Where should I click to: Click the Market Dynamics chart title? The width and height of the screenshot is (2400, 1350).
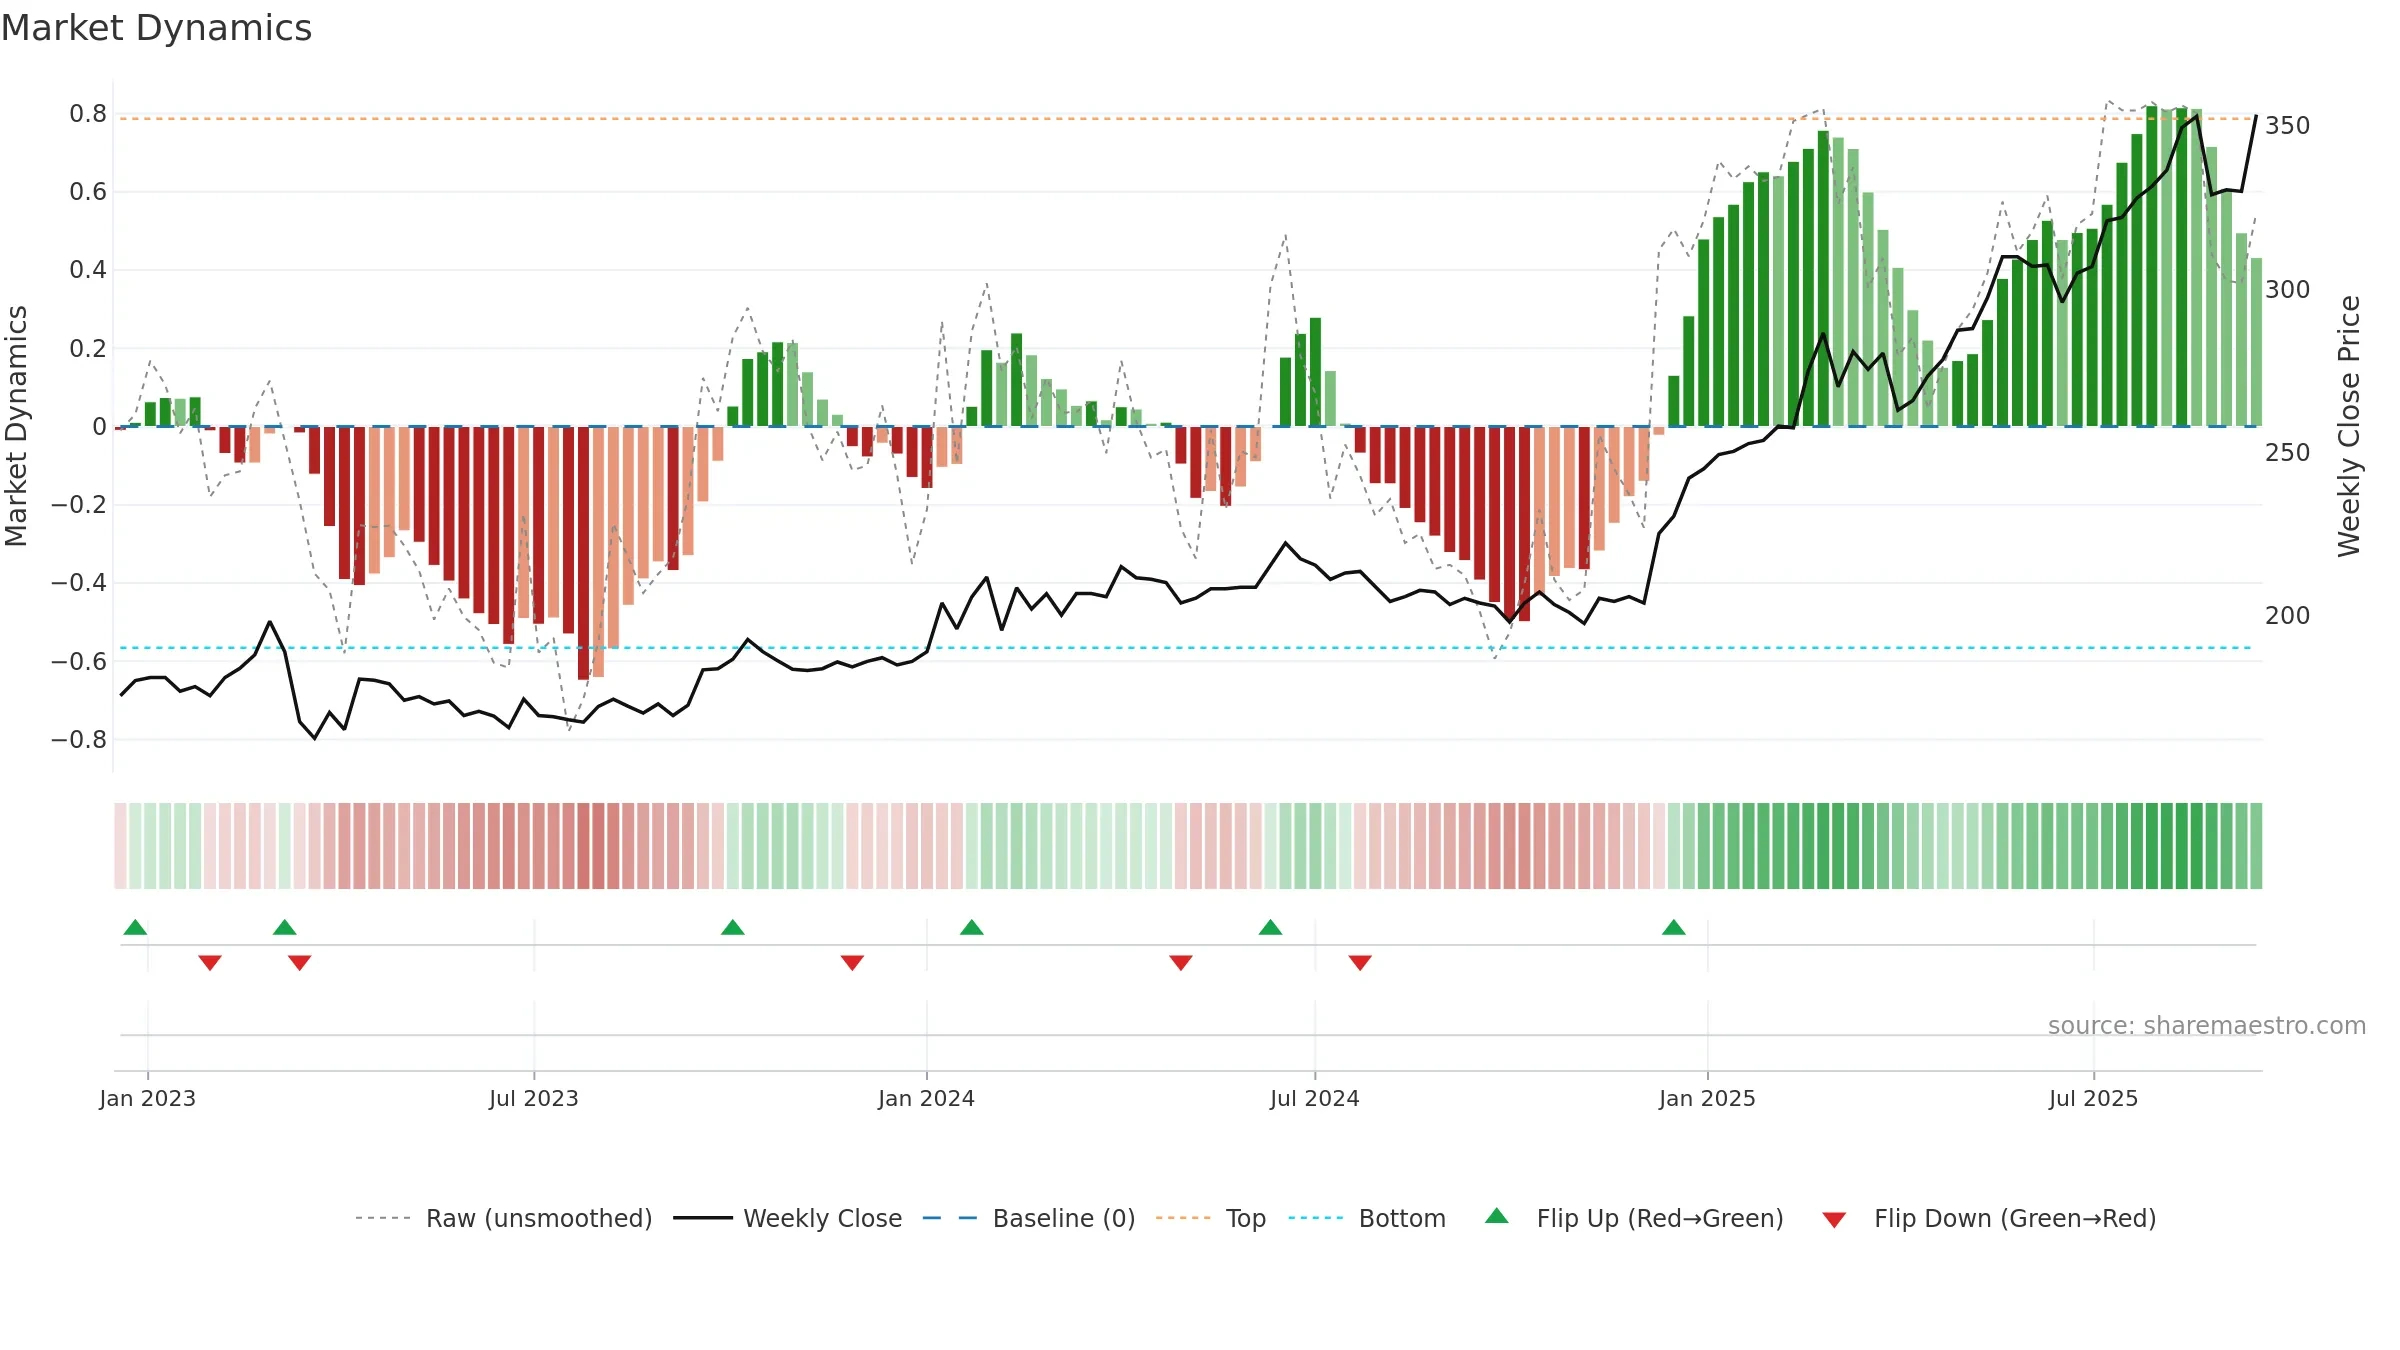pyautogui.click(x=157, y=28)
